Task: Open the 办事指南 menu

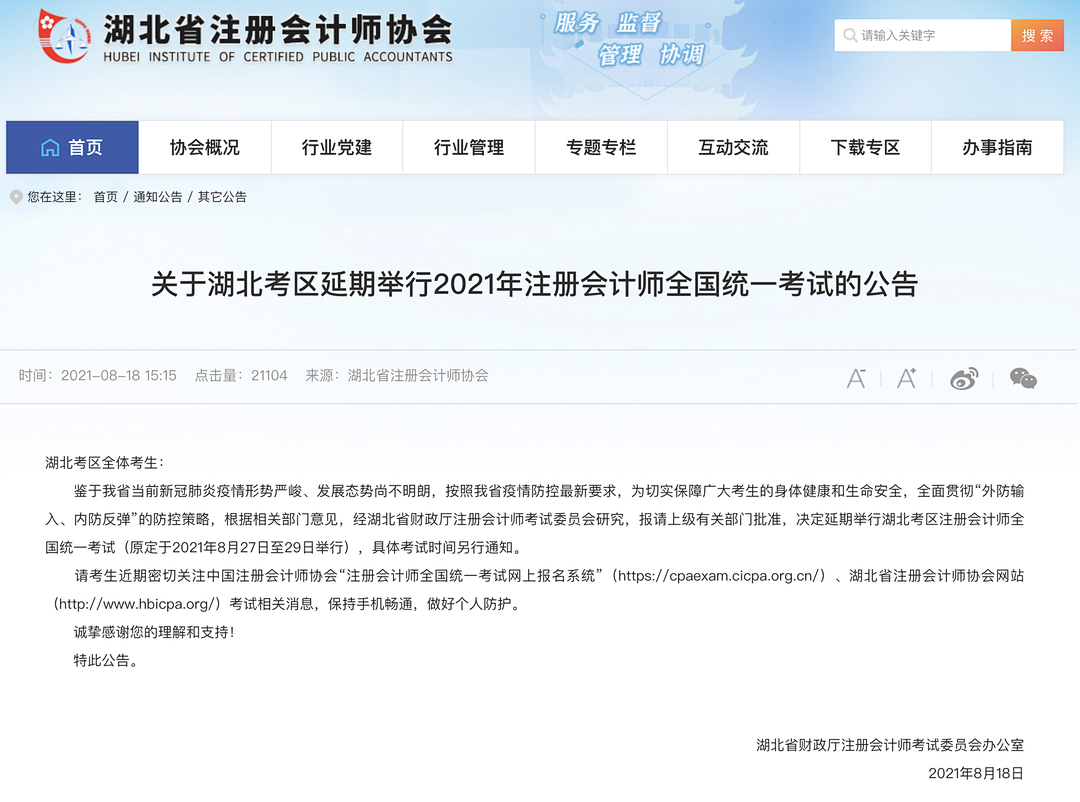Action: [997, 147]
